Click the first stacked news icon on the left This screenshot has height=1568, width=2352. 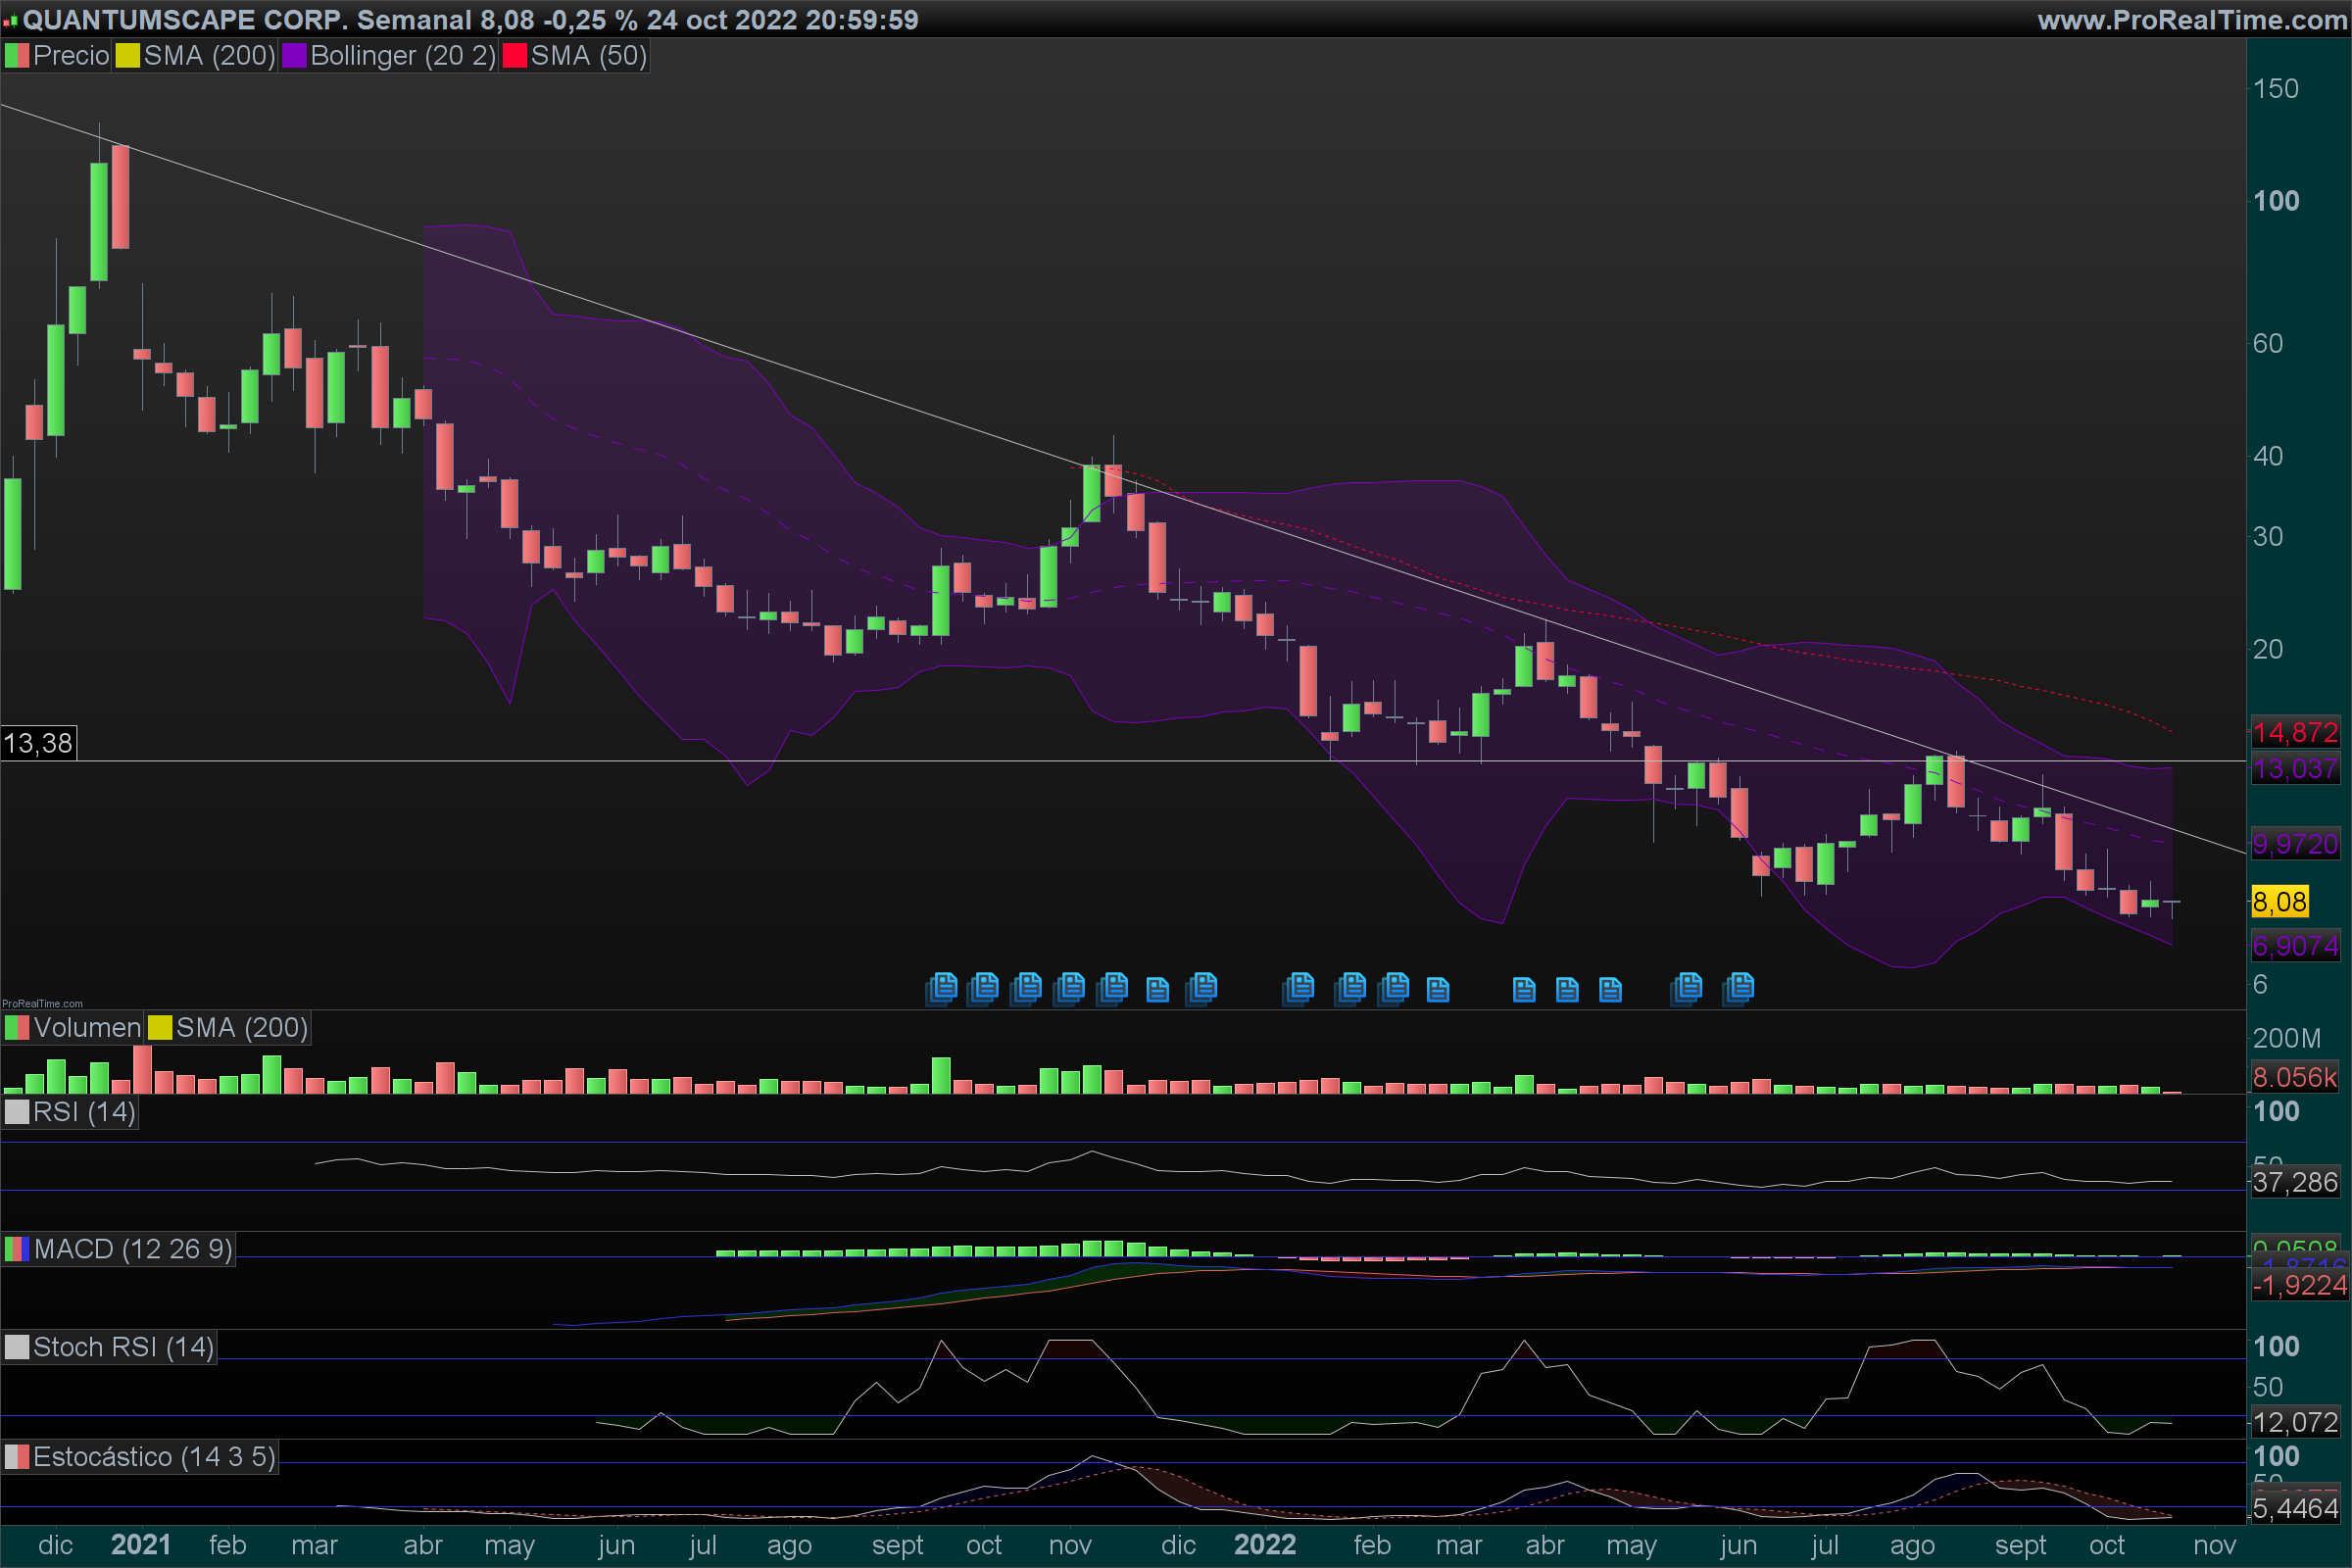tap(941, 988)
